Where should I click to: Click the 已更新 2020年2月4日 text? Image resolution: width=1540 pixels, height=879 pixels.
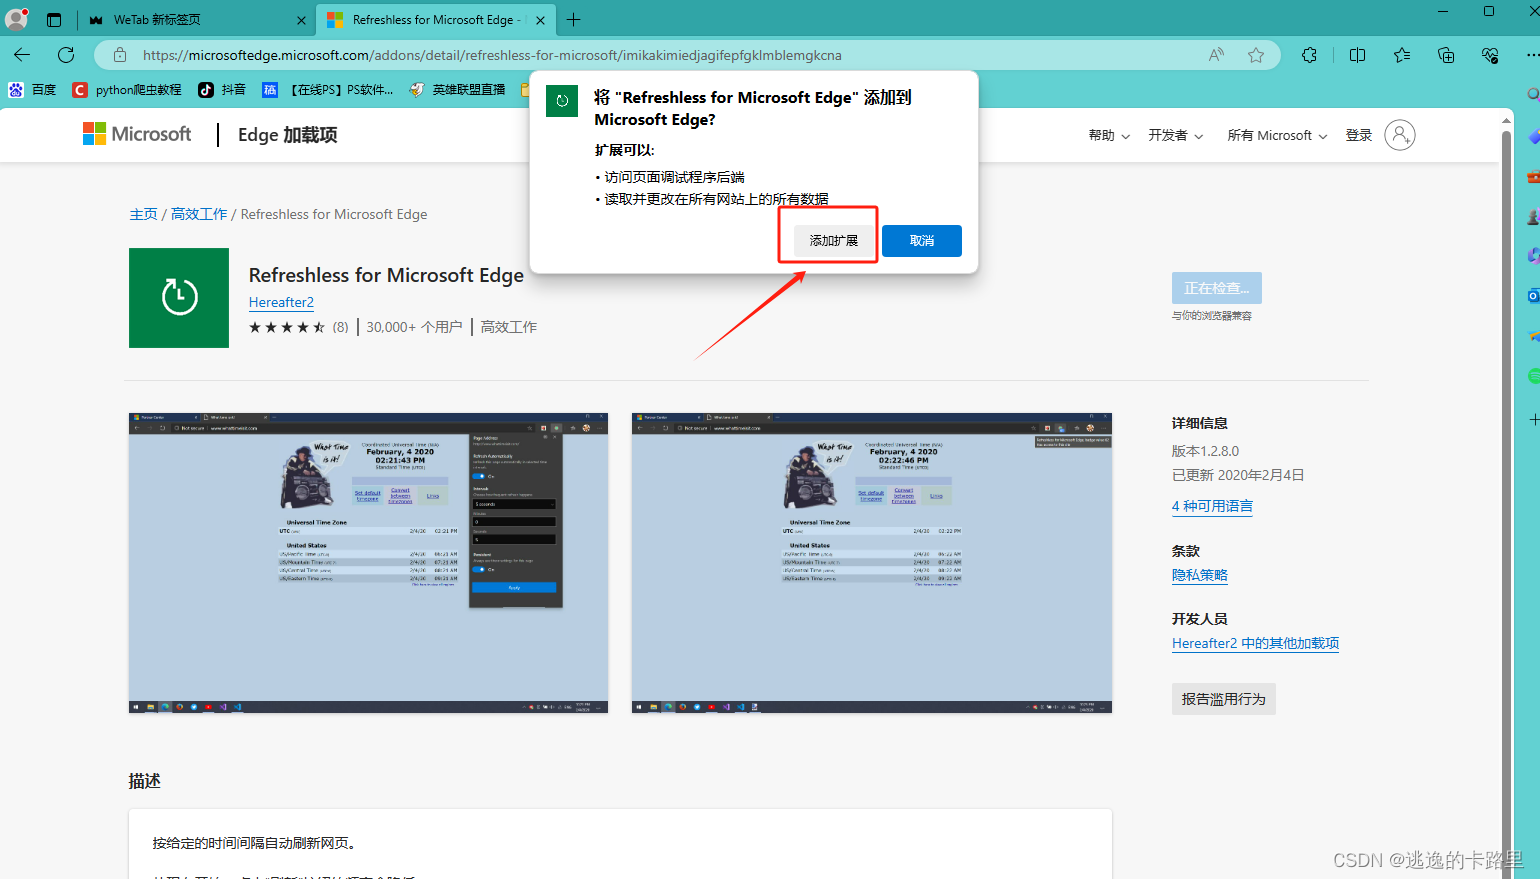(x=1238, y=475)
